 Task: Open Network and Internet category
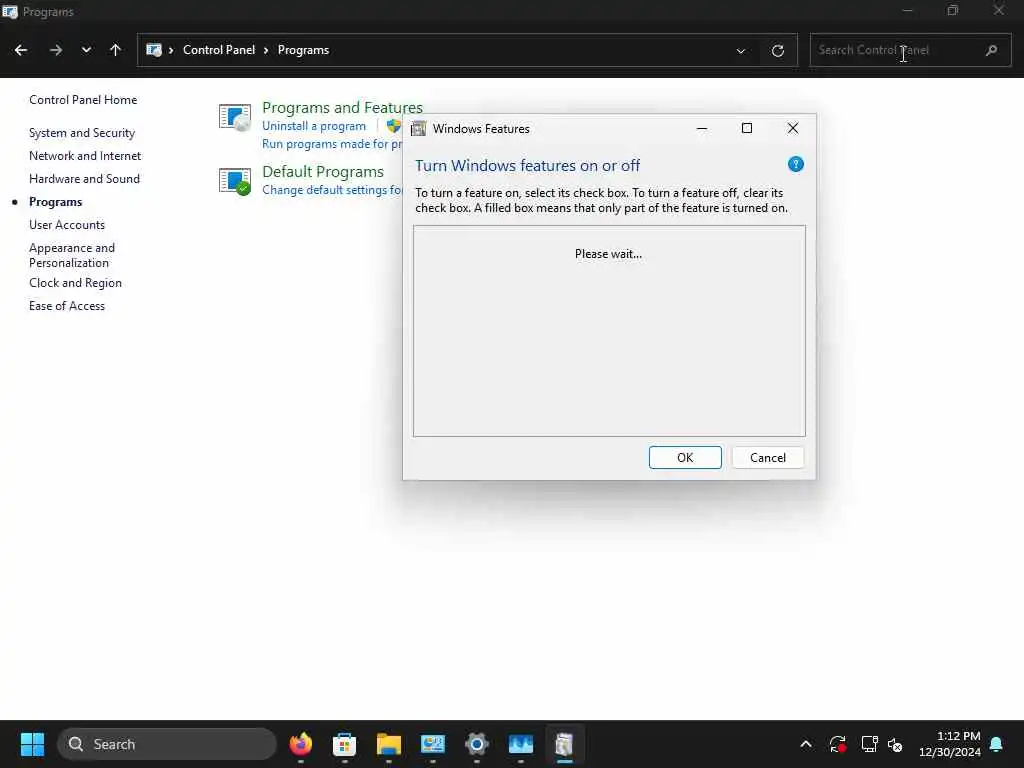85,156
